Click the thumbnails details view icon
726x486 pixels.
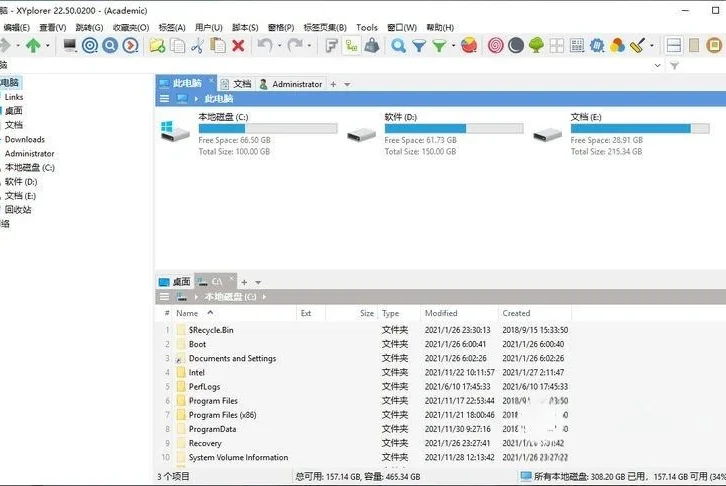pyautogui.click(x=577, y=45)
